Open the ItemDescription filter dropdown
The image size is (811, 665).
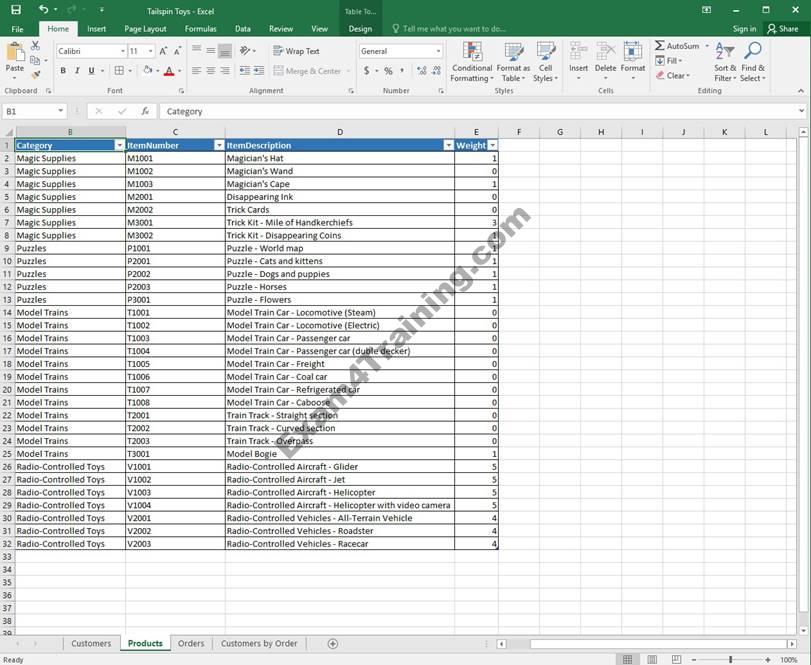pyautogui.click(x=448, y=146)
